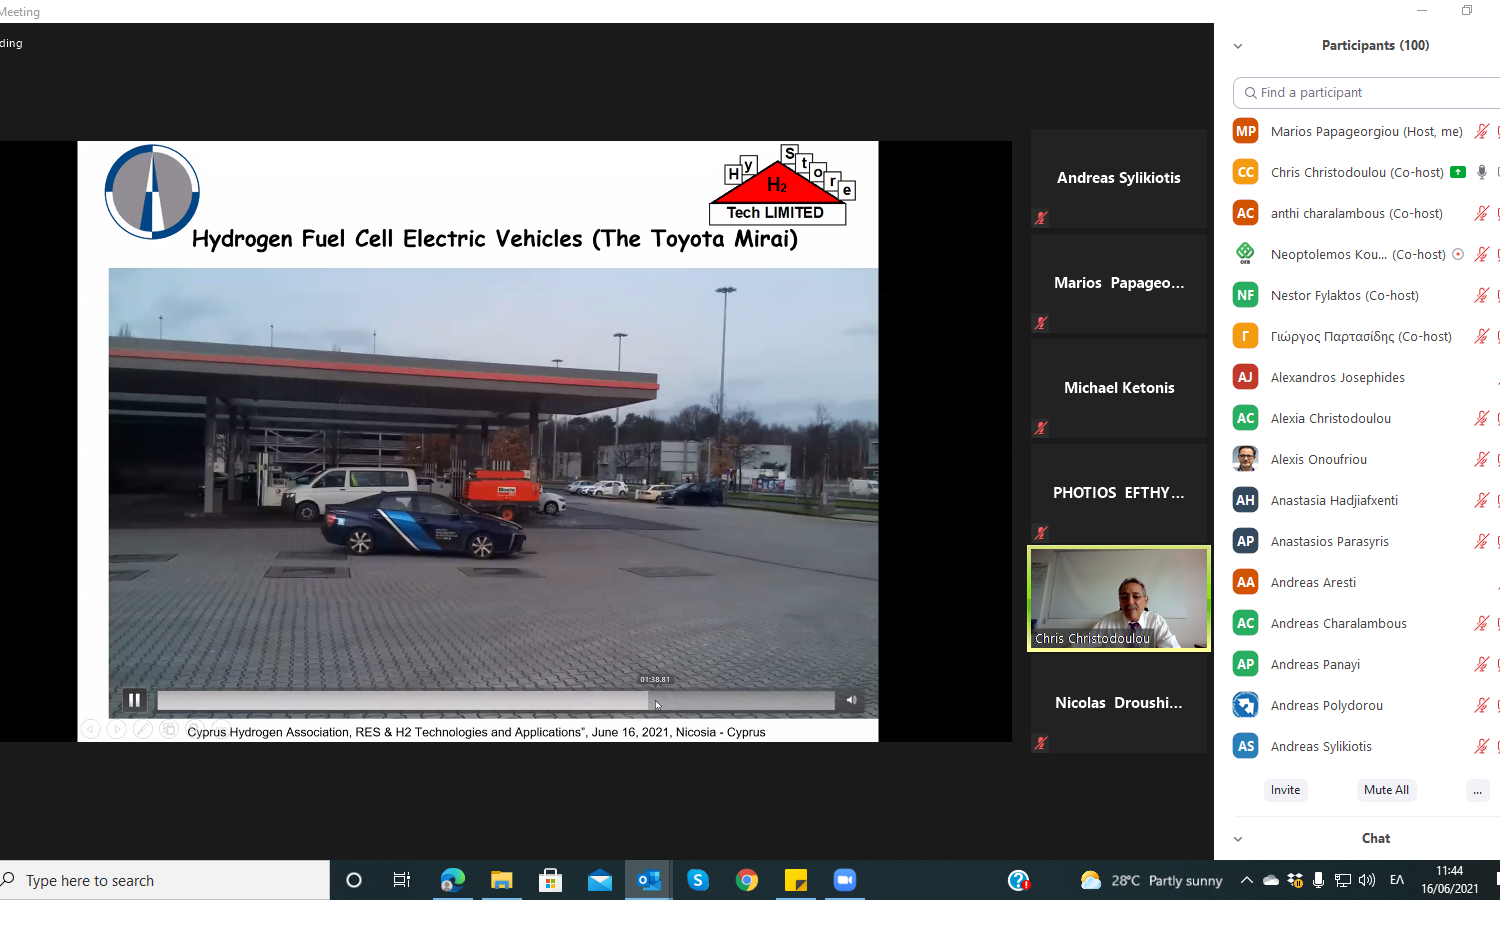Click the MP avatar for Marios Papageorgiou

pos(1246,131)
